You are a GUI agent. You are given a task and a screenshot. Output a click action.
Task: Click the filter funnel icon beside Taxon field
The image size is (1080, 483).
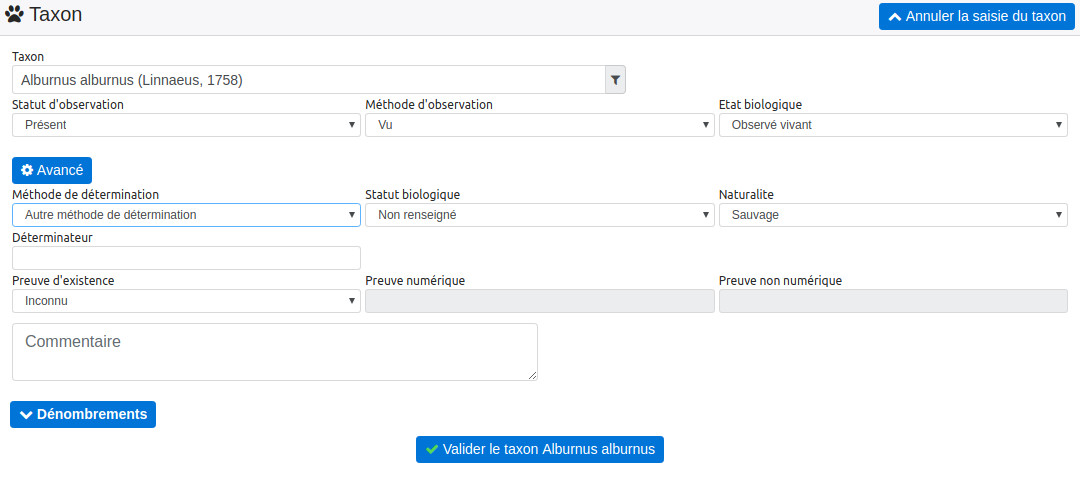(615, 80)
